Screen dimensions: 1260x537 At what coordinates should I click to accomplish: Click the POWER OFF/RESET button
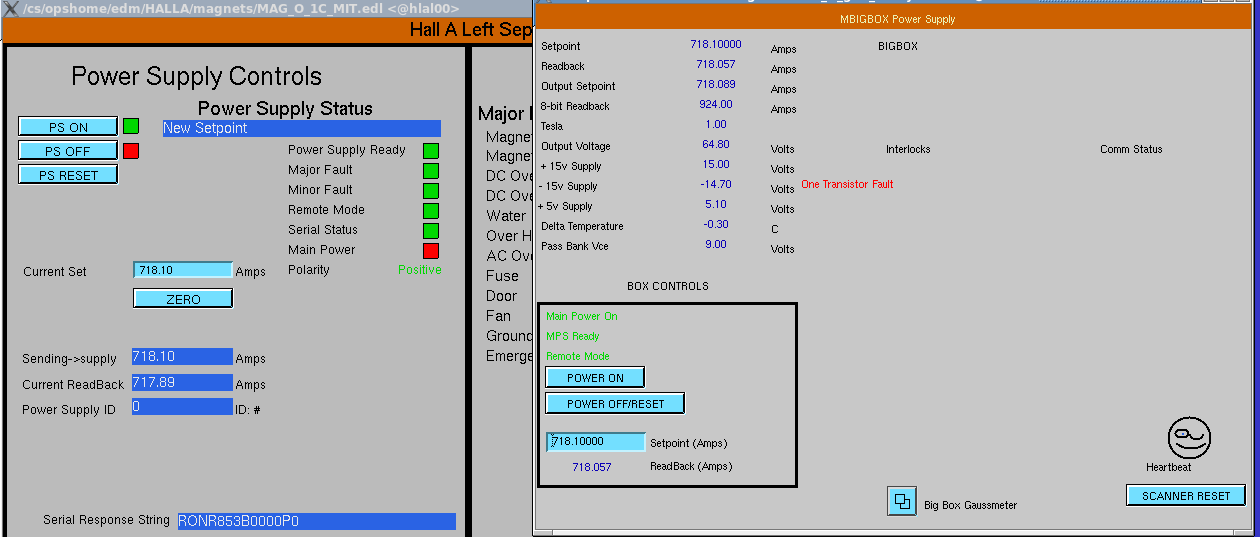615,404
